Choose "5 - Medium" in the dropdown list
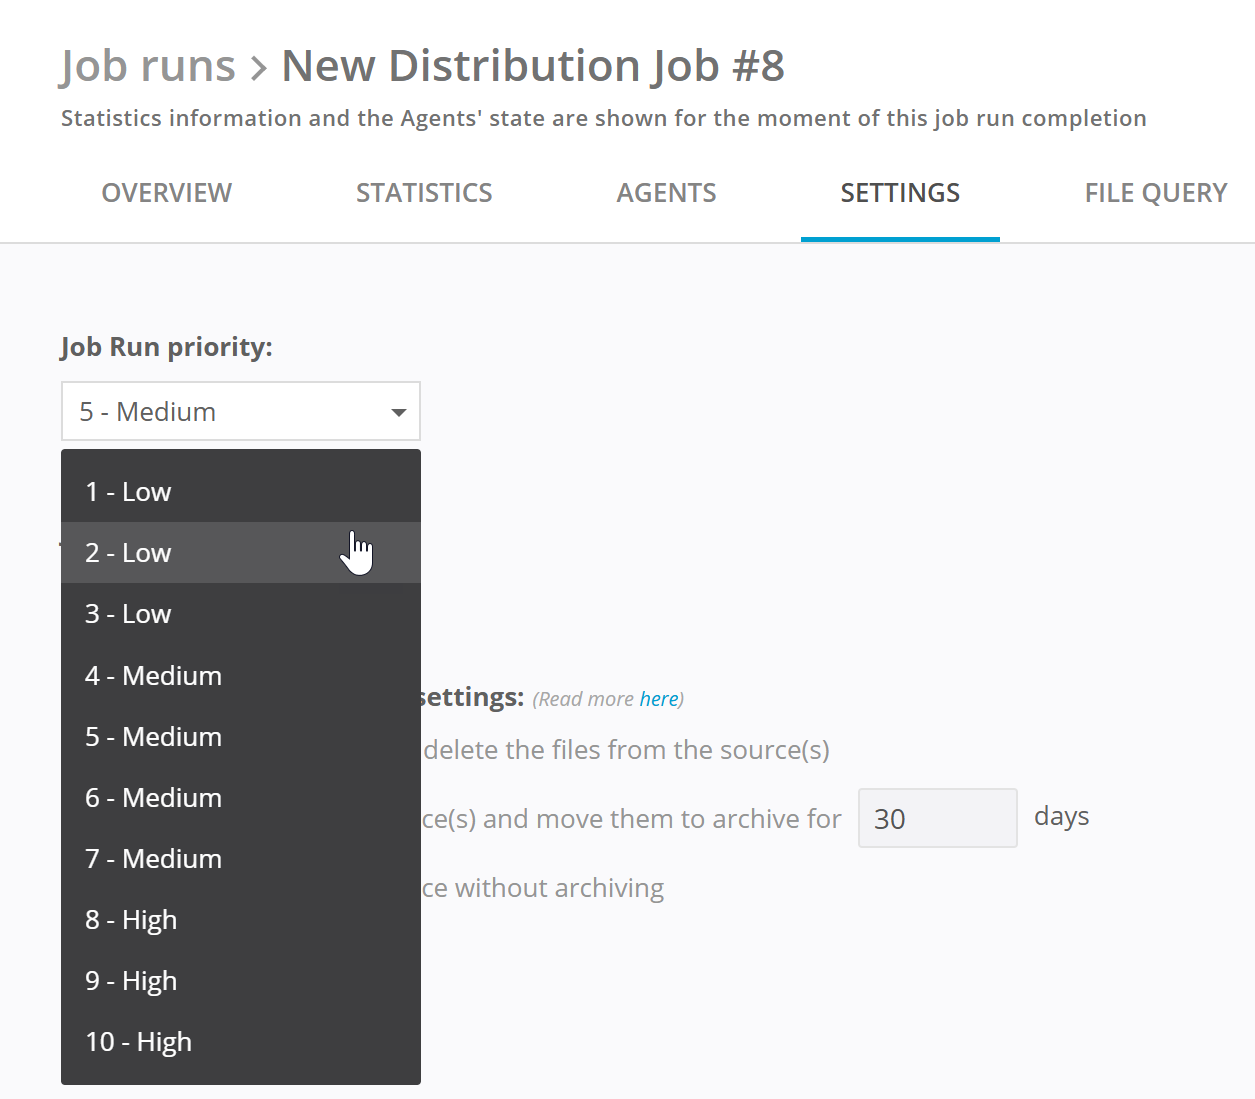 coord(240,737)
